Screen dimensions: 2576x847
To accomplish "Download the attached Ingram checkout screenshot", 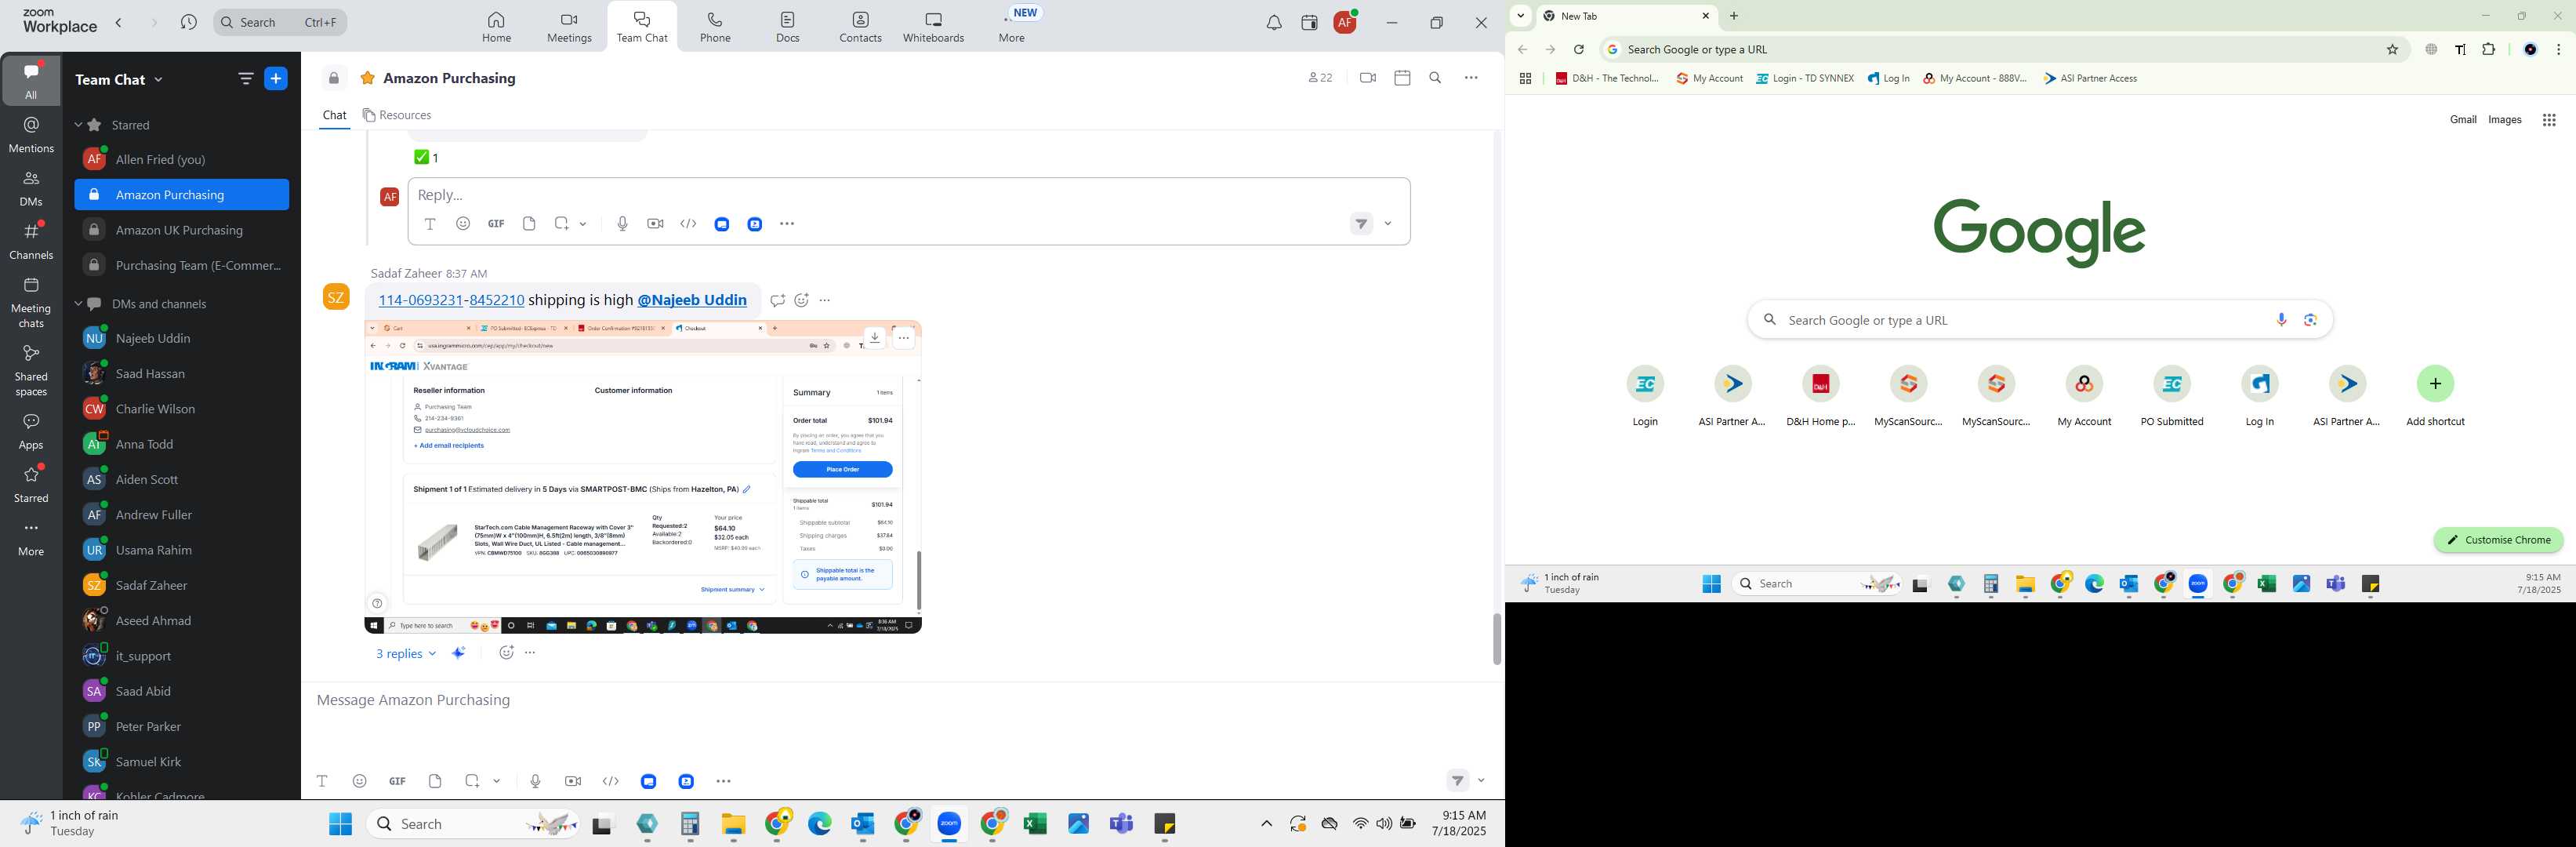I will [875, 338].
